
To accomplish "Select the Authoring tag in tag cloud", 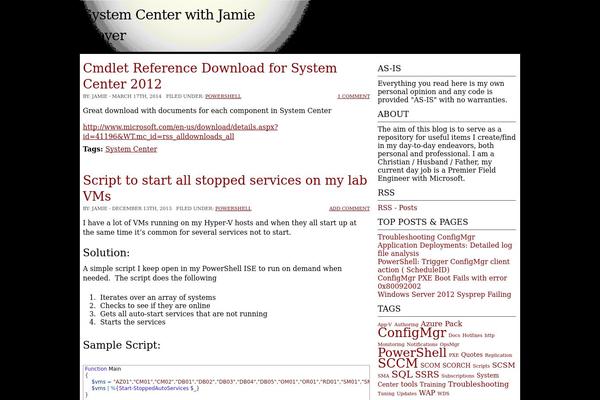I will (x=406, y=325).
